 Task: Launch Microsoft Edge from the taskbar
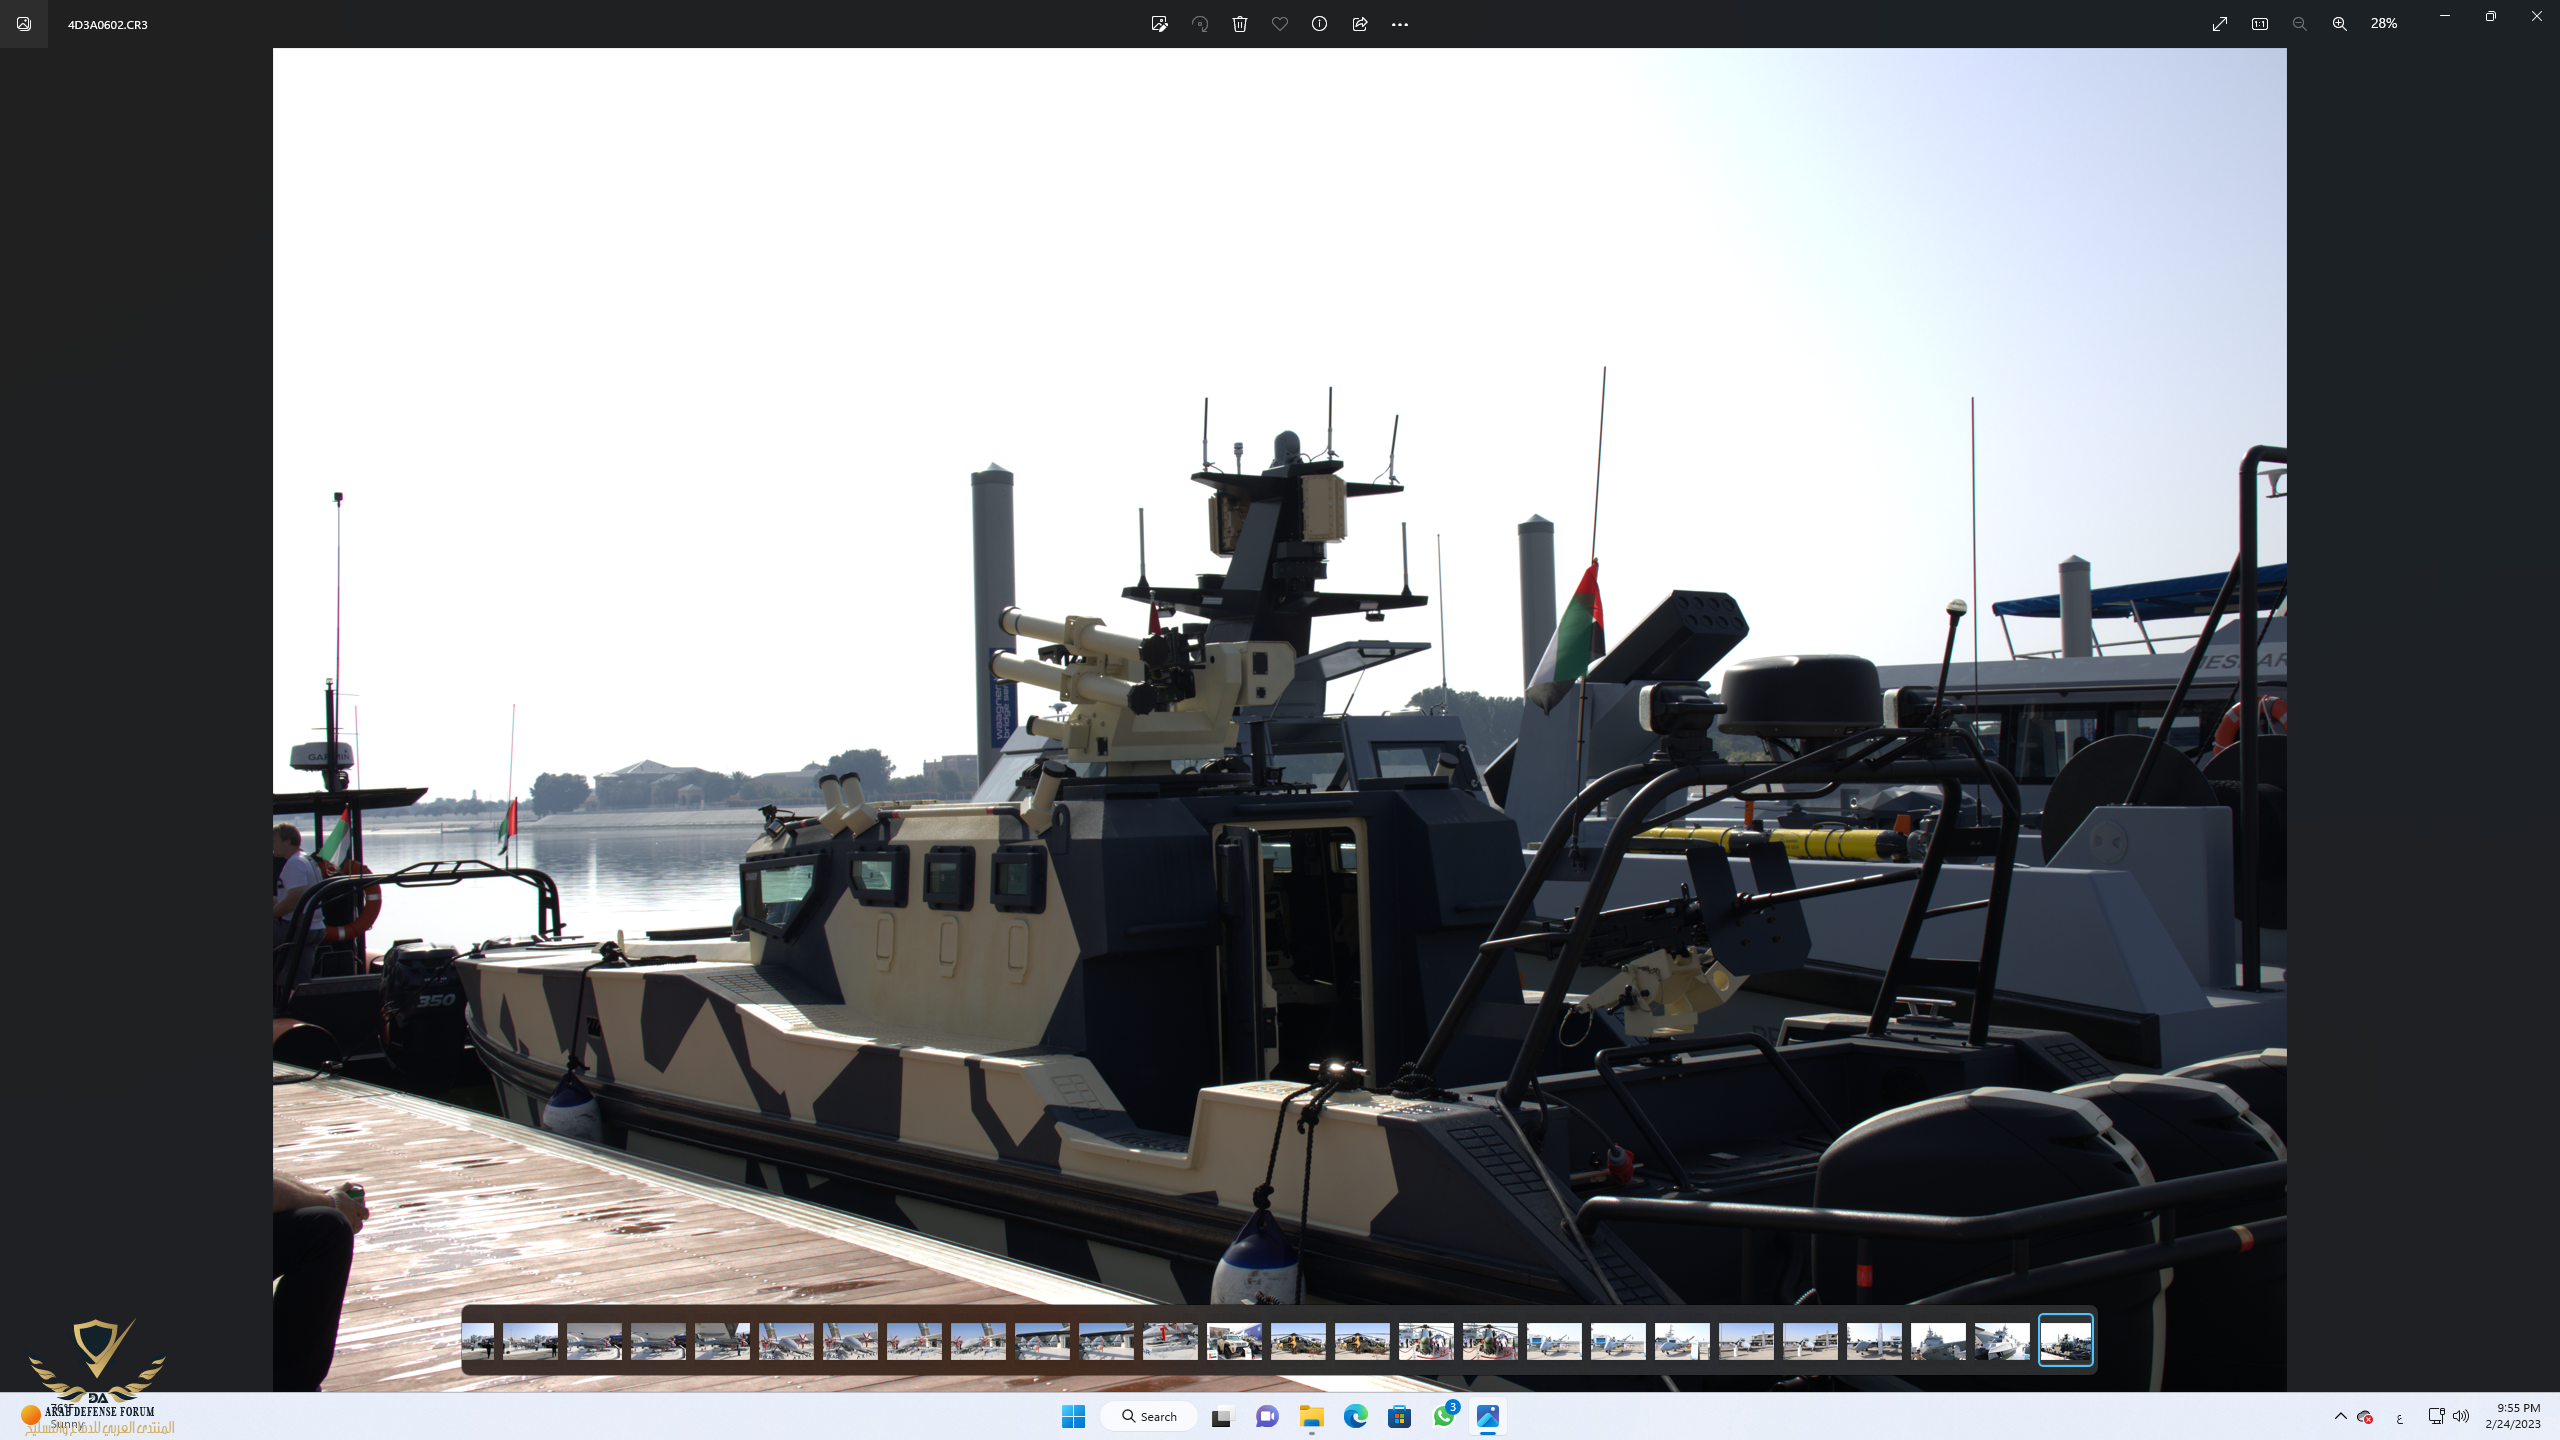1356,1416
